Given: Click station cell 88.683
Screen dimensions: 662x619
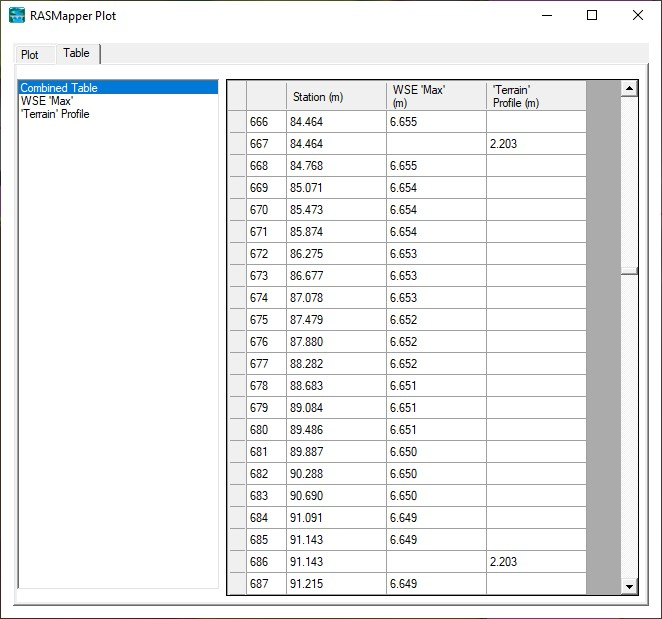Looking at the screenshot, I should (x=336, y=386).
